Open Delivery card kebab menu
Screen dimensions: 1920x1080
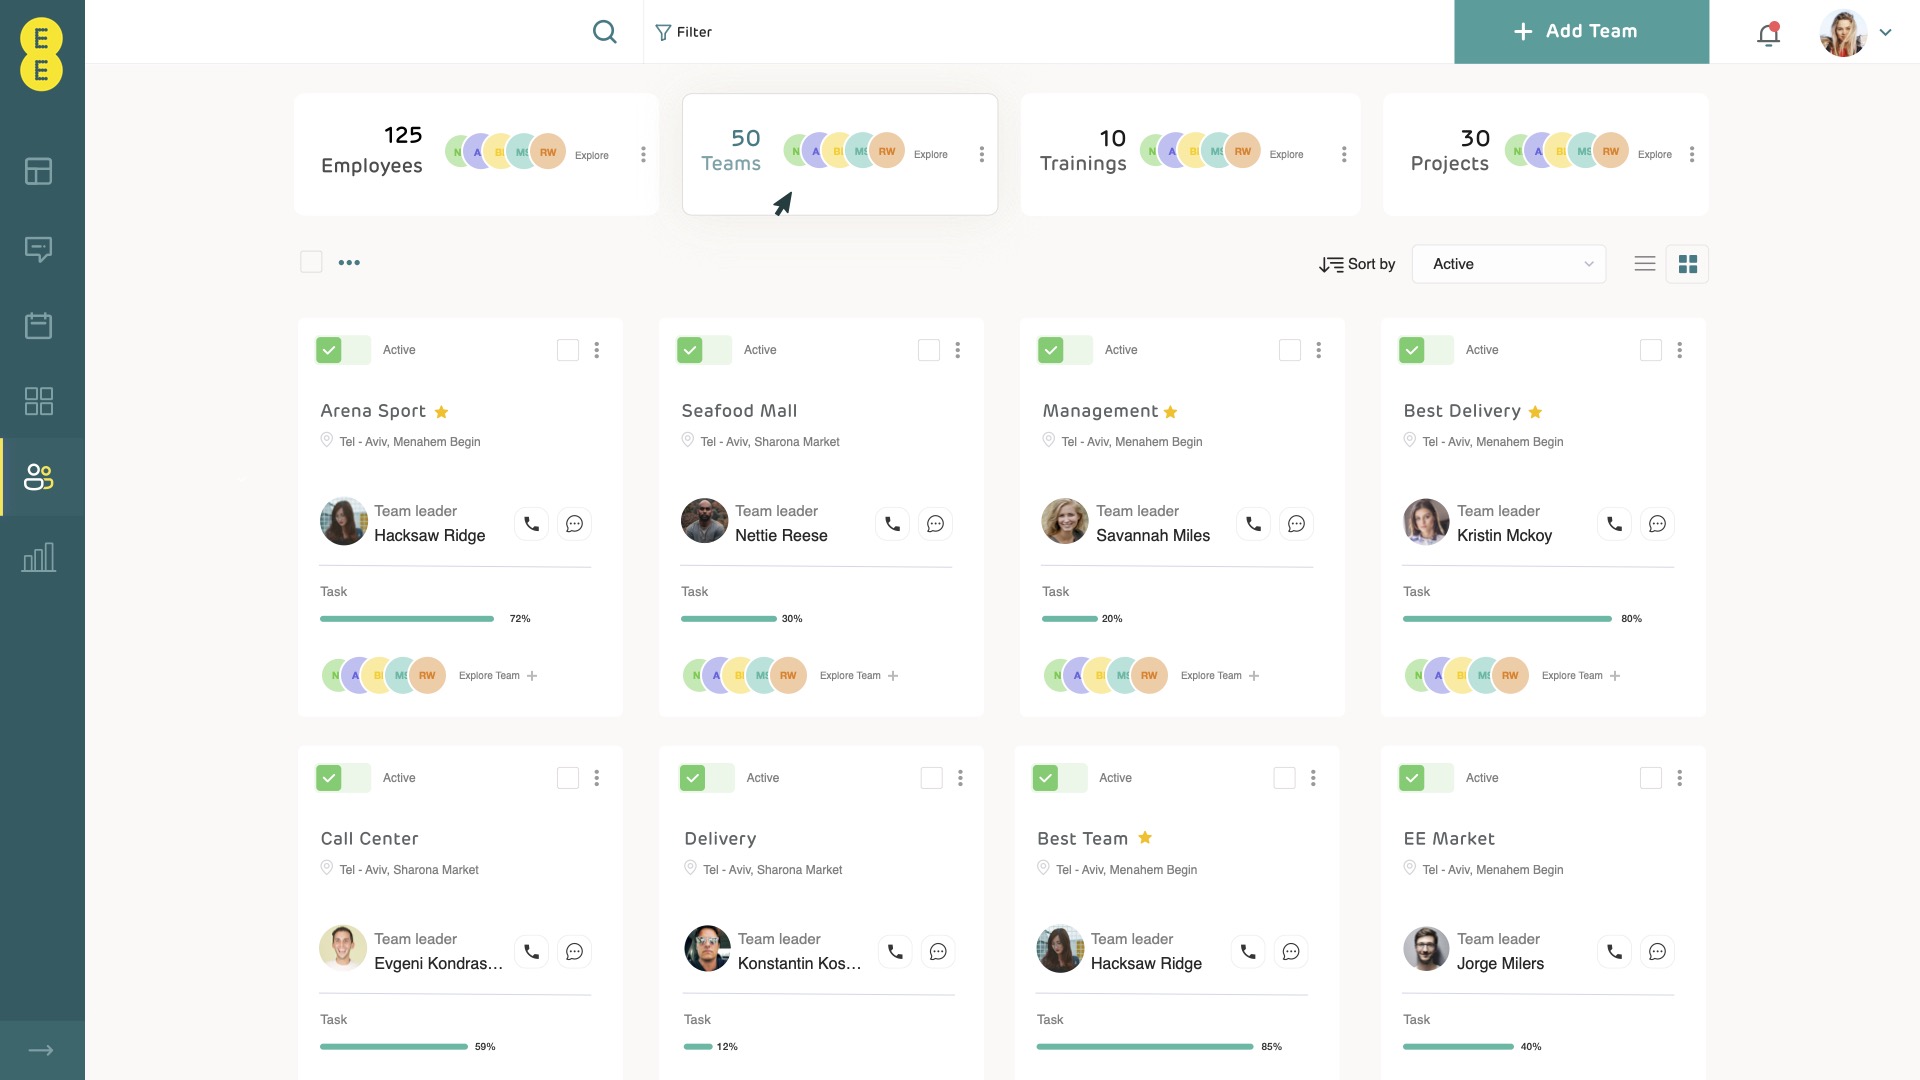(961, 778)
